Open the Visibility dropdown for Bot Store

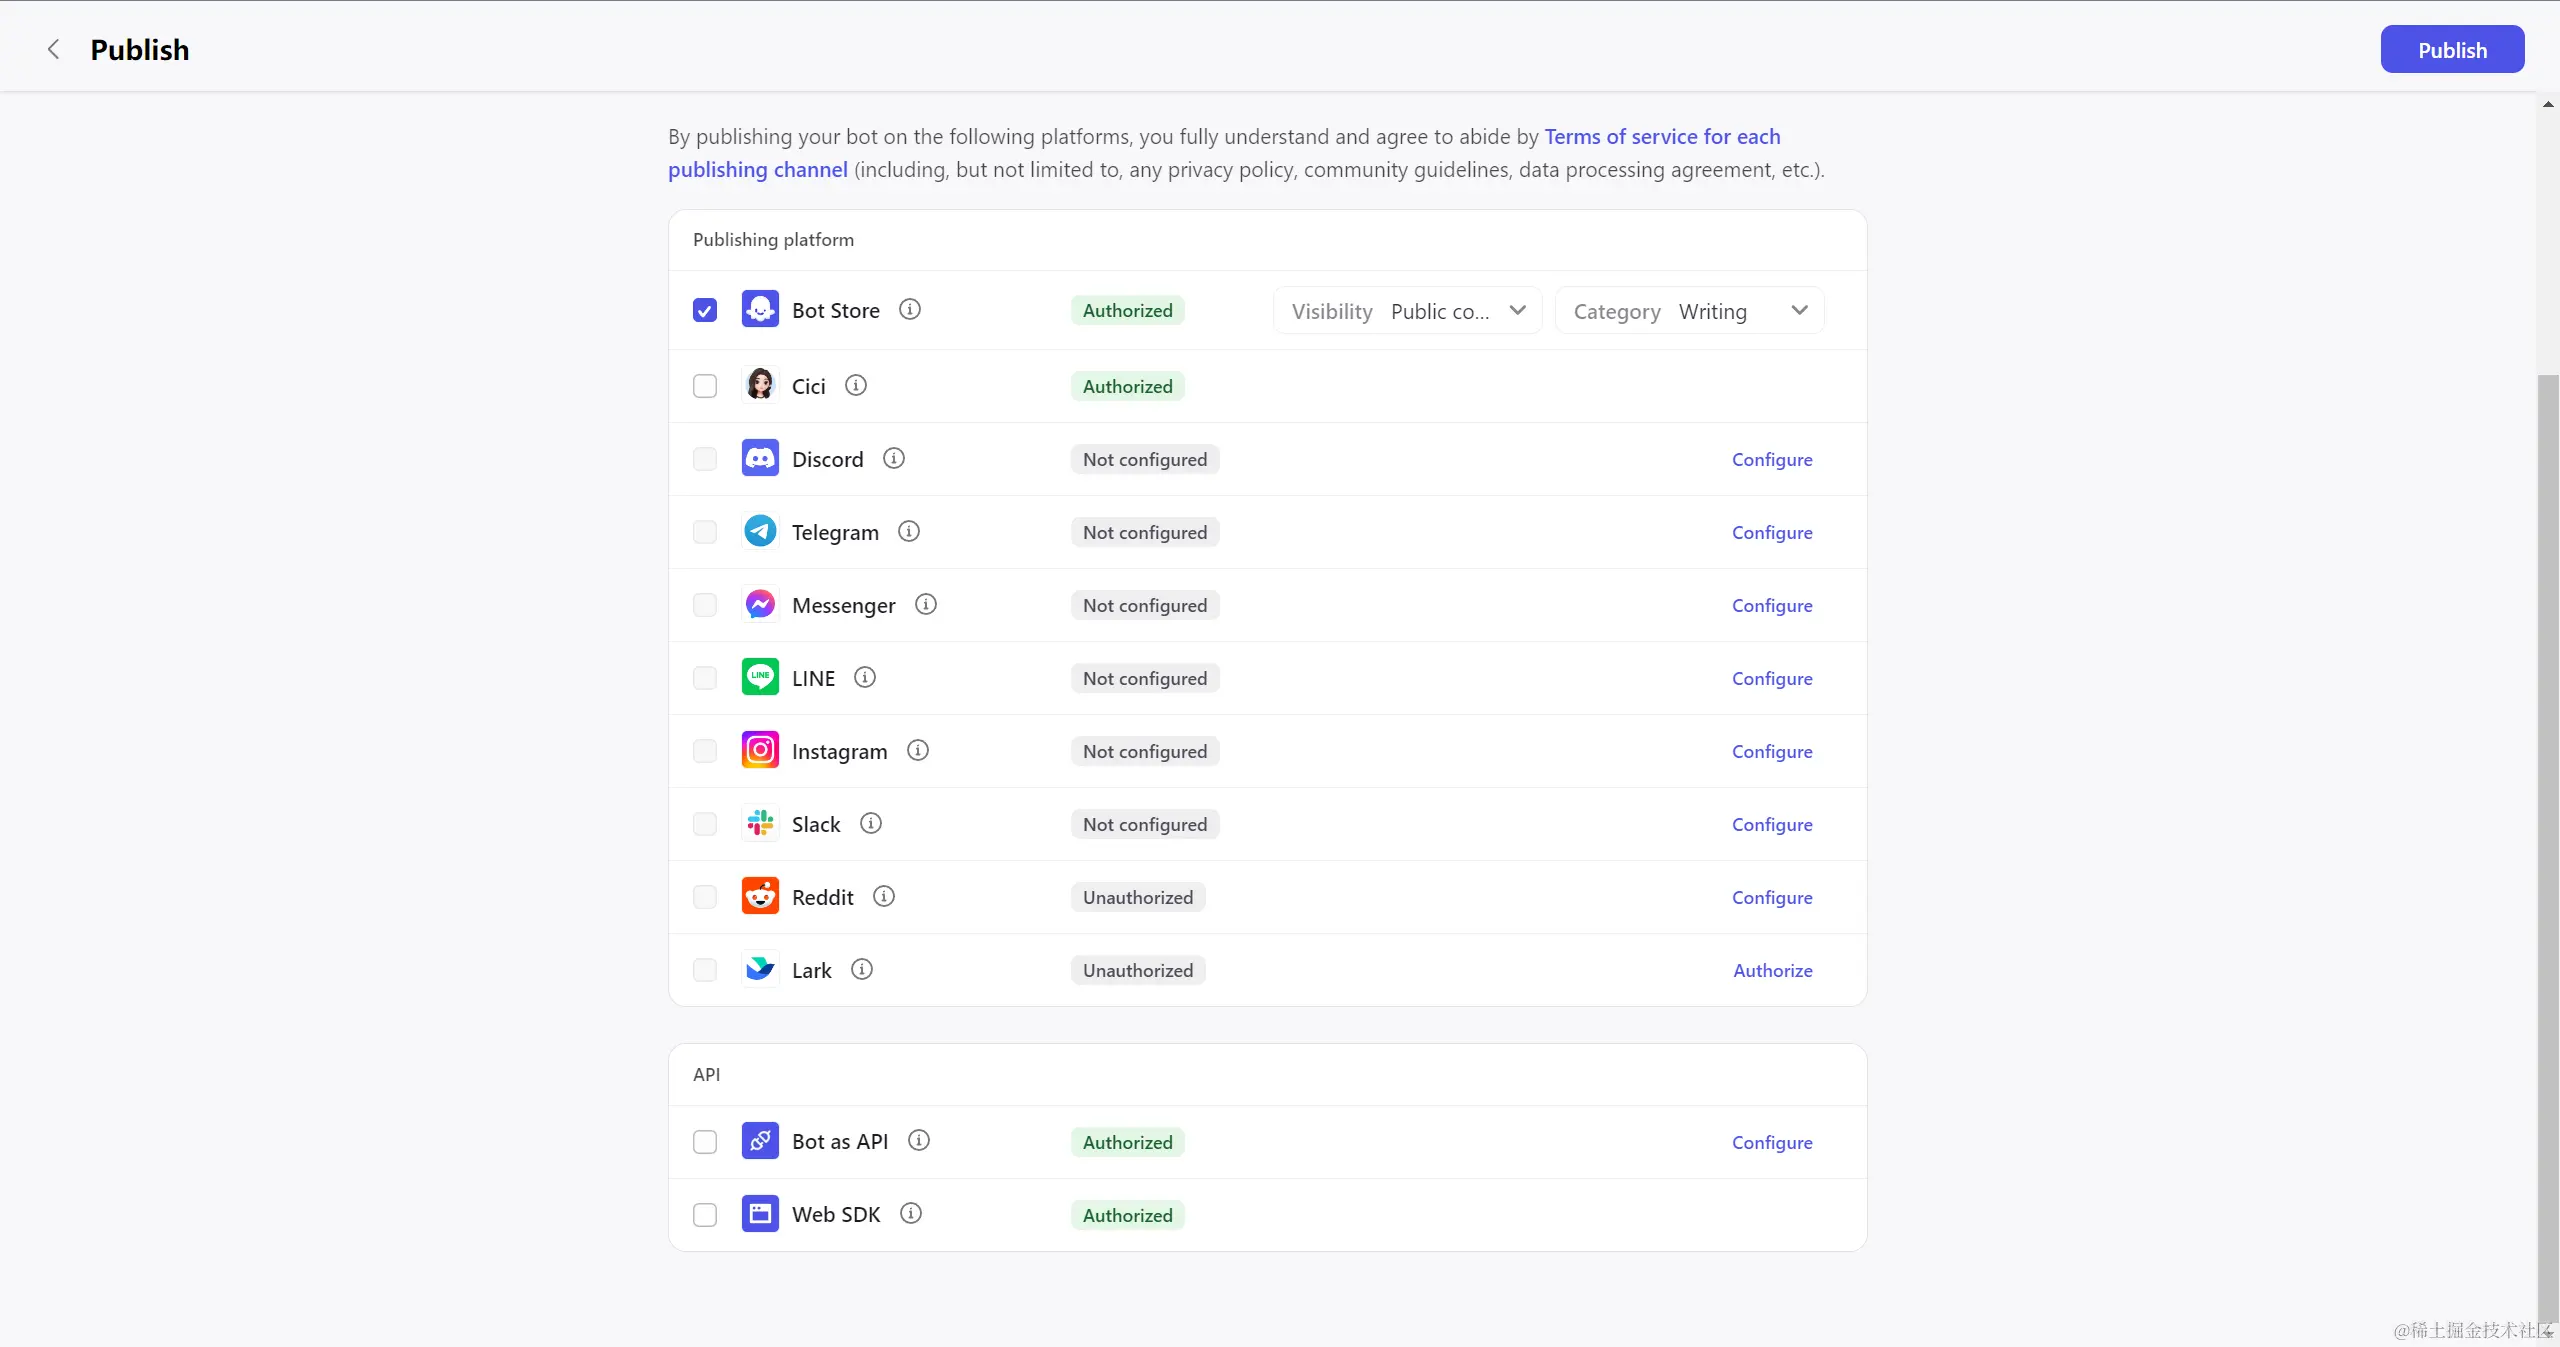[1407, 311]
